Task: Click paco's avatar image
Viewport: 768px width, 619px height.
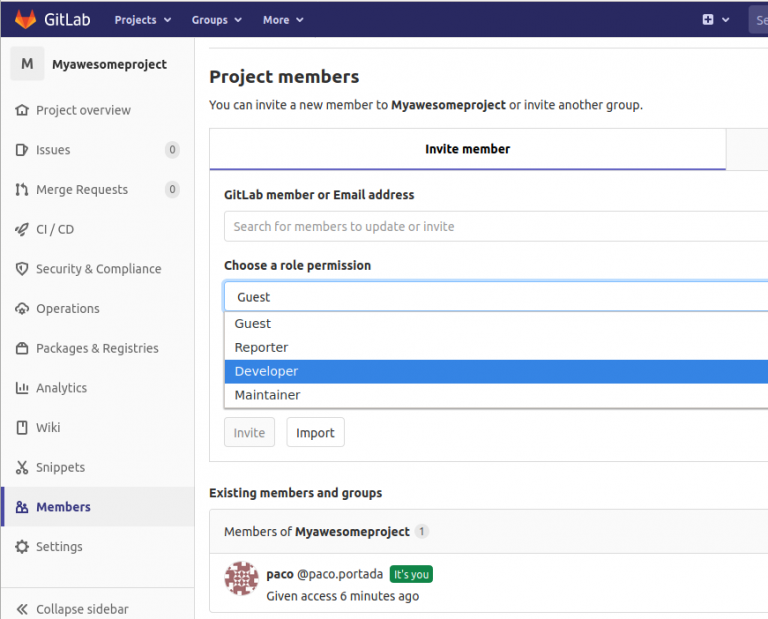Action: pyautogui.click(x=241, y=578)
